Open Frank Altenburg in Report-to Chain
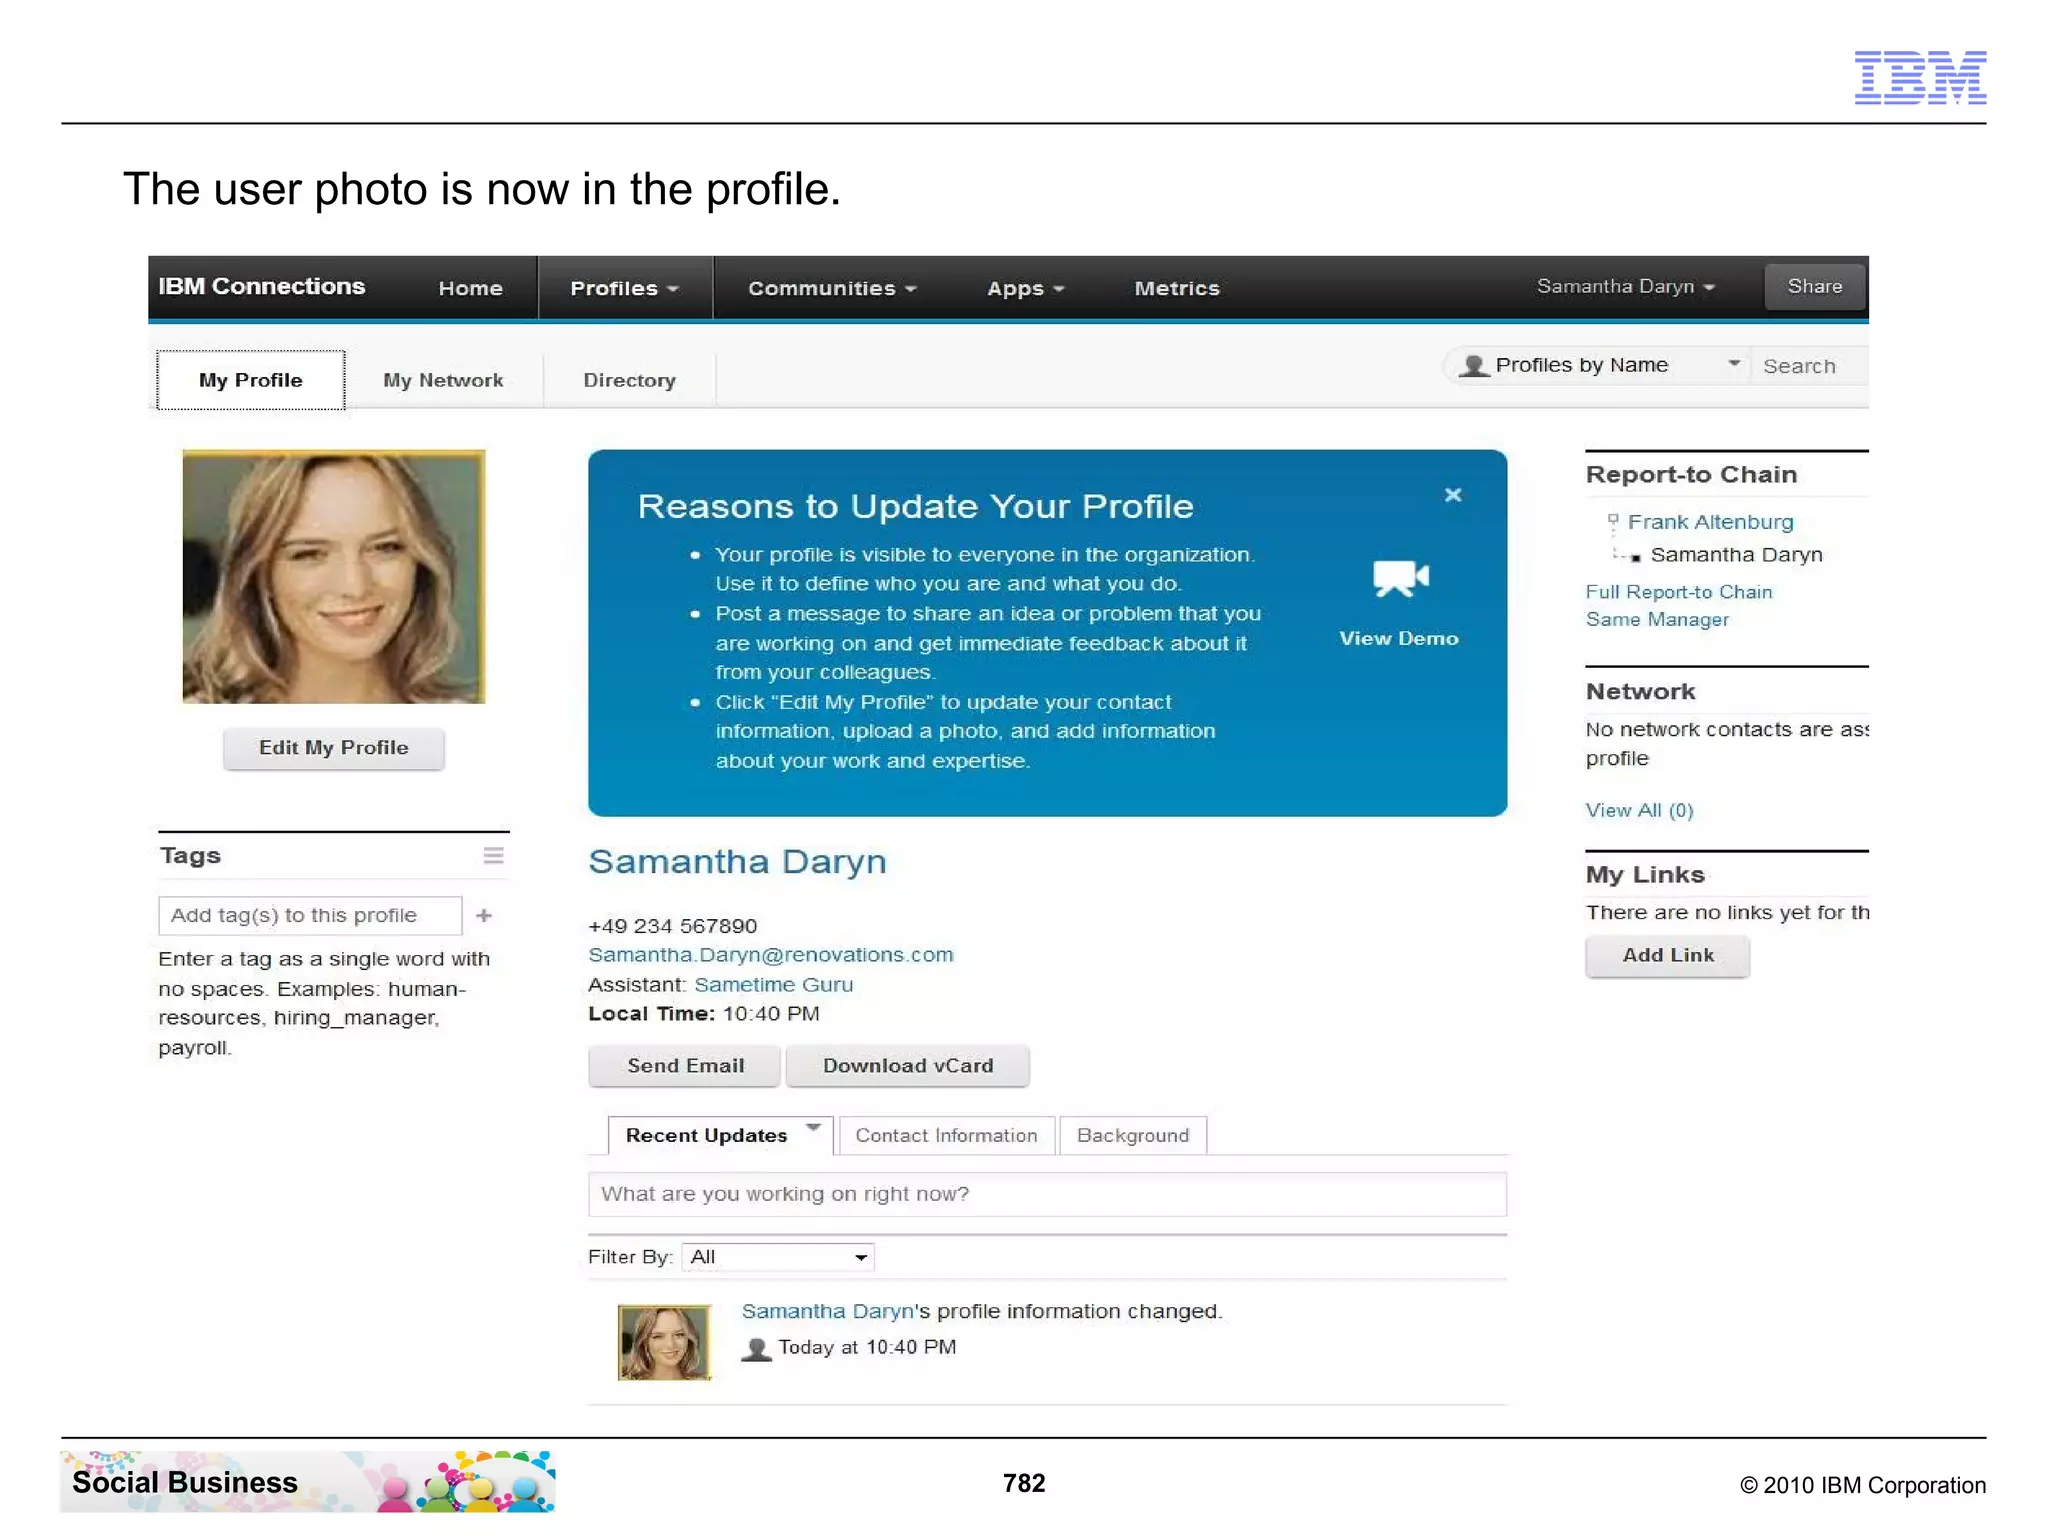2048x1536 pixels. click(x=1710, y=522)
